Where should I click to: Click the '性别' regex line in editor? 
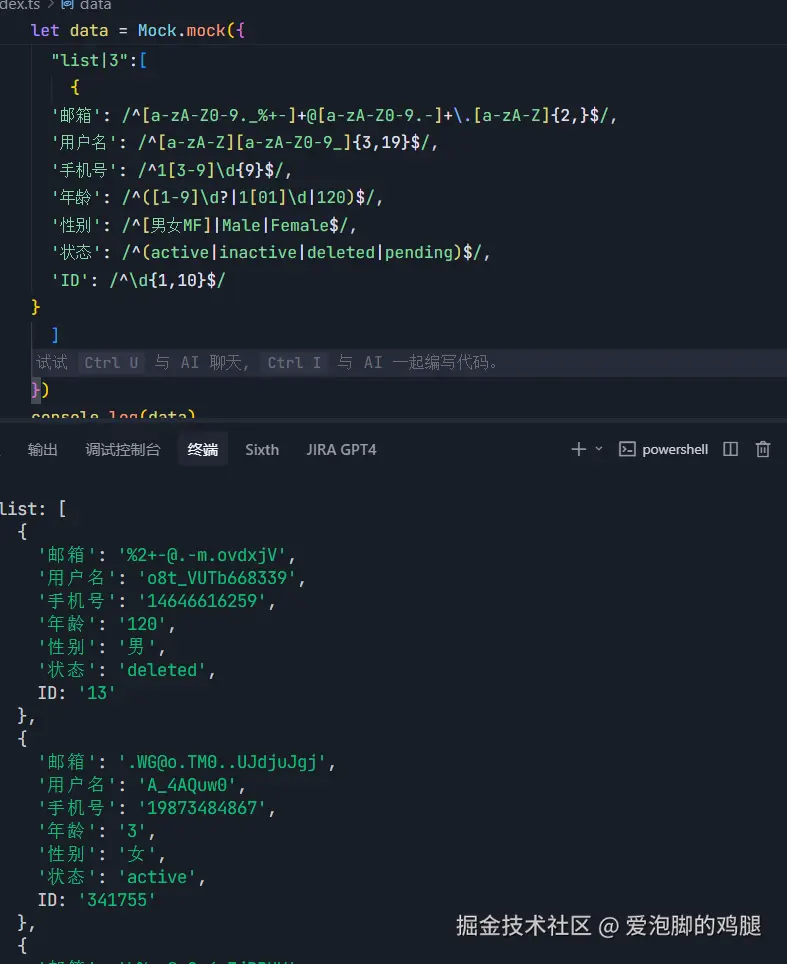(x=204, y=225)
